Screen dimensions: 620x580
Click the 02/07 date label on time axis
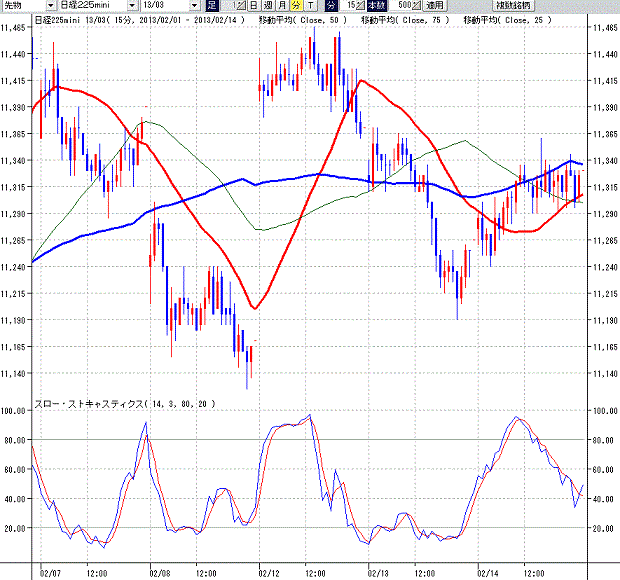pos(50,573)
